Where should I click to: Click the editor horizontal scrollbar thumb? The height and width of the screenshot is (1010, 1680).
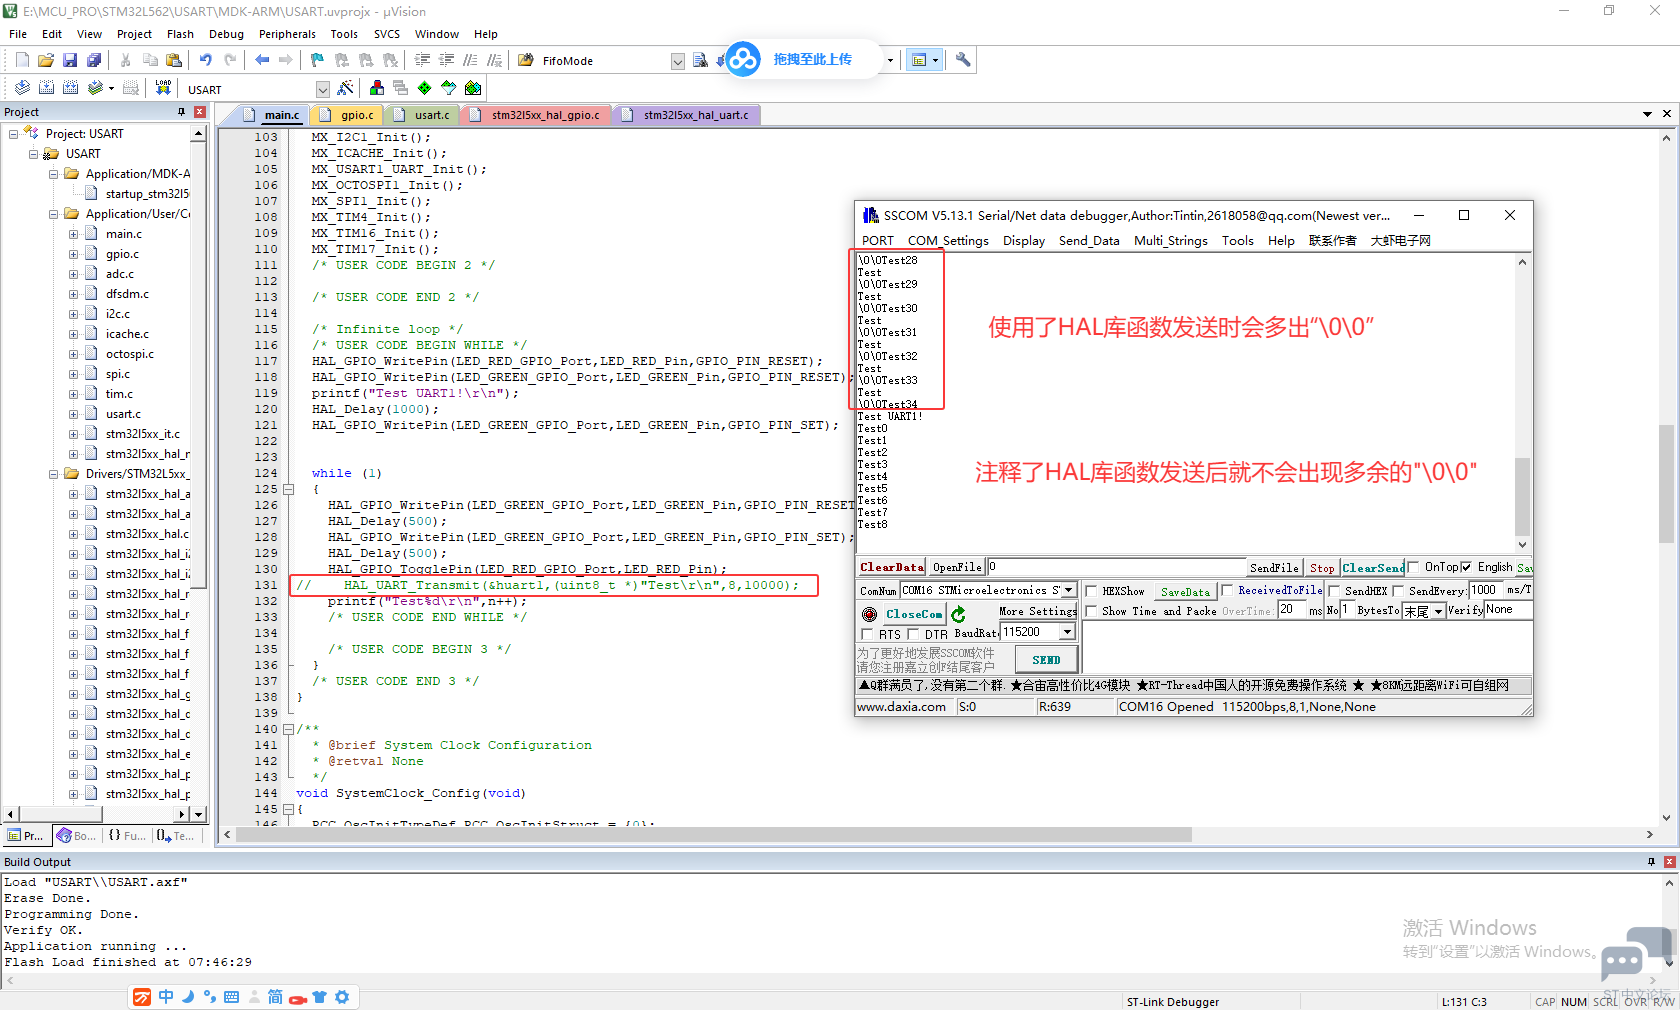click(712, 834)
